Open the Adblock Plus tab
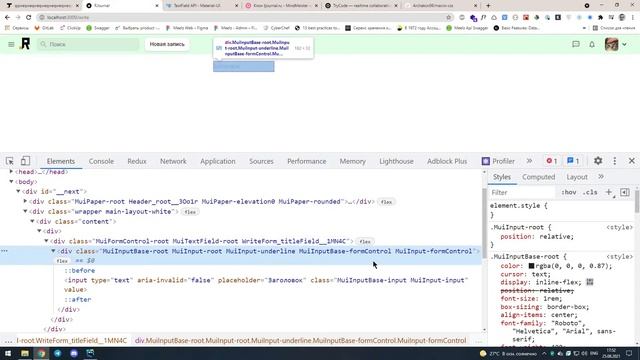The image size is (640, 360). pyautogui.click(x=447, y=161)
